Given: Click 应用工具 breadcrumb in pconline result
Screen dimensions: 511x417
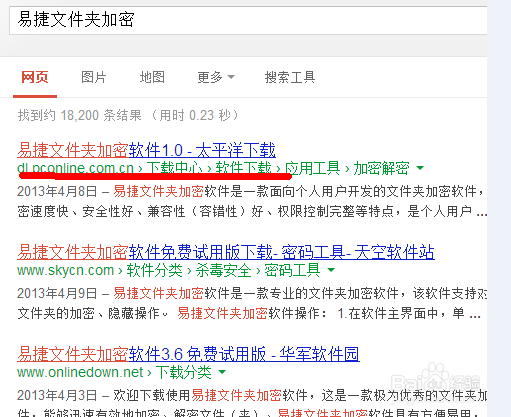Looking at the screenshot, I should 312,168.
